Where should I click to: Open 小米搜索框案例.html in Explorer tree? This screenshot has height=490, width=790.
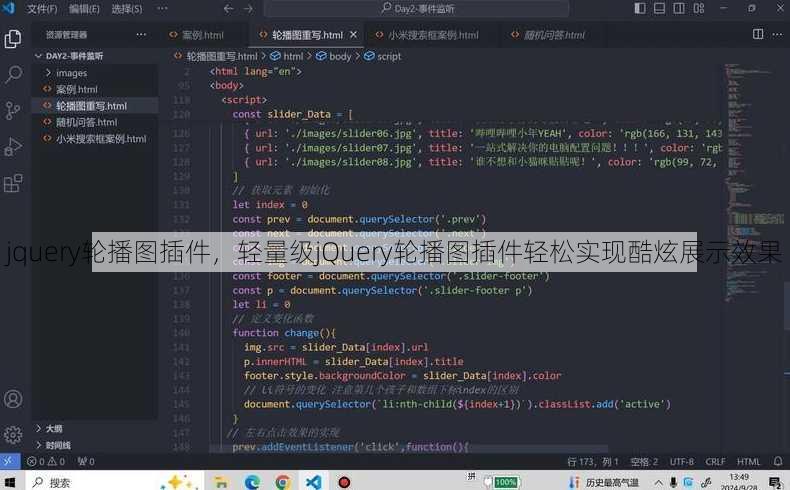click(101, 139)
